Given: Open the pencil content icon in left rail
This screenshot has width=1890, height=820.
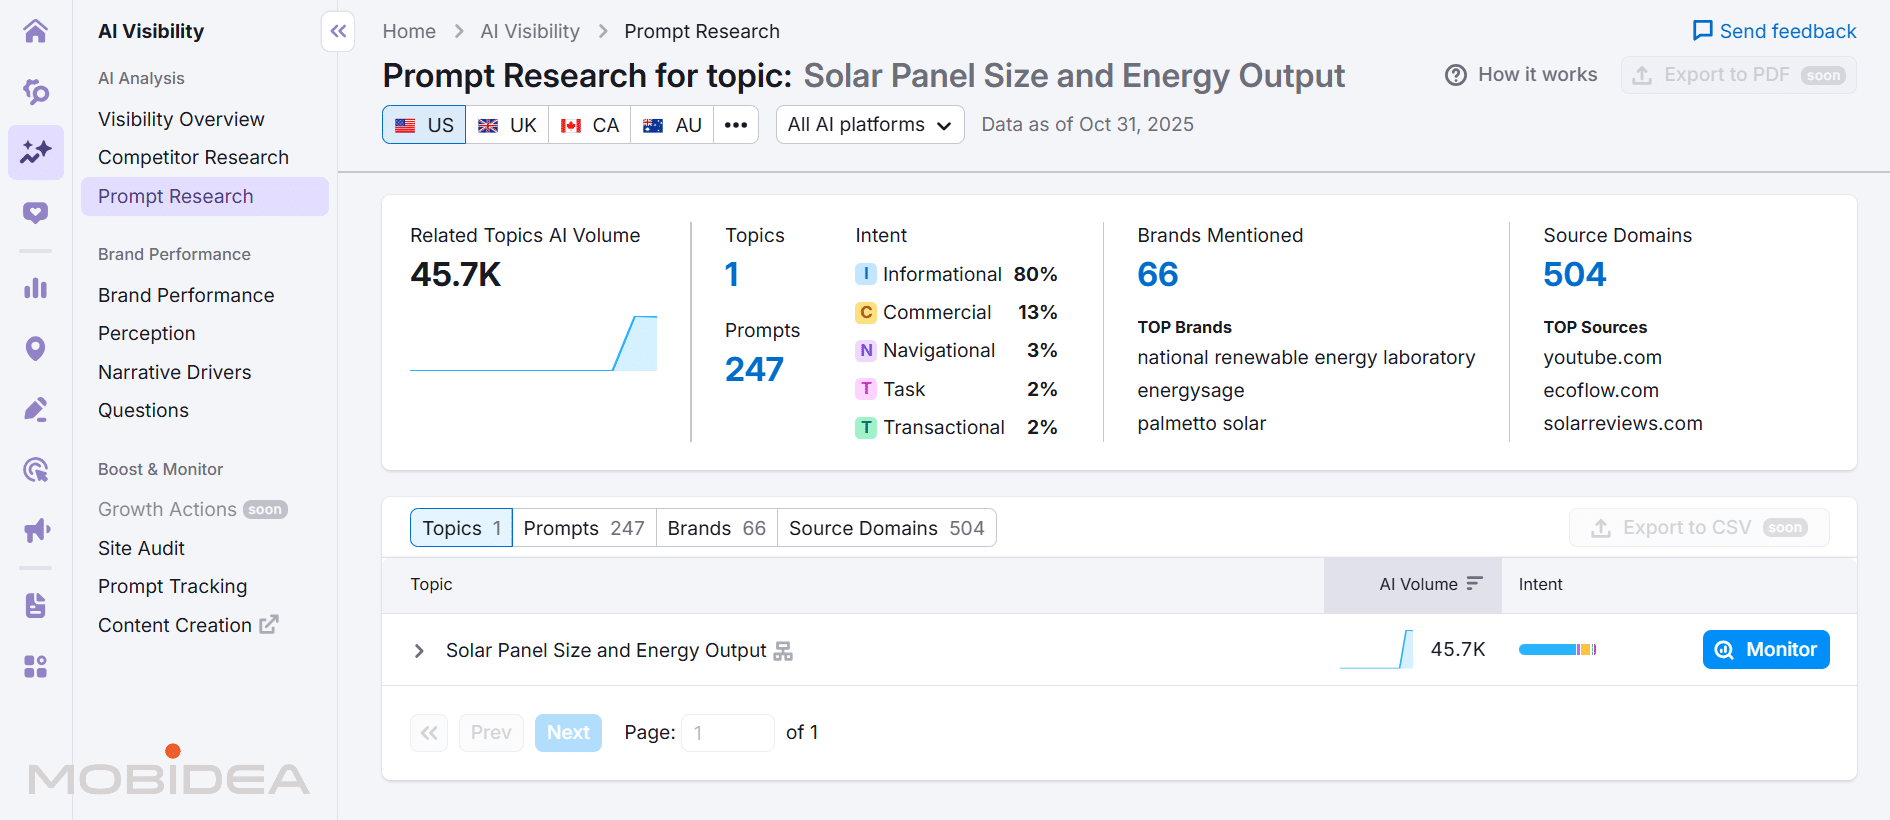Looking at the screenshot, I should point(36,409).
